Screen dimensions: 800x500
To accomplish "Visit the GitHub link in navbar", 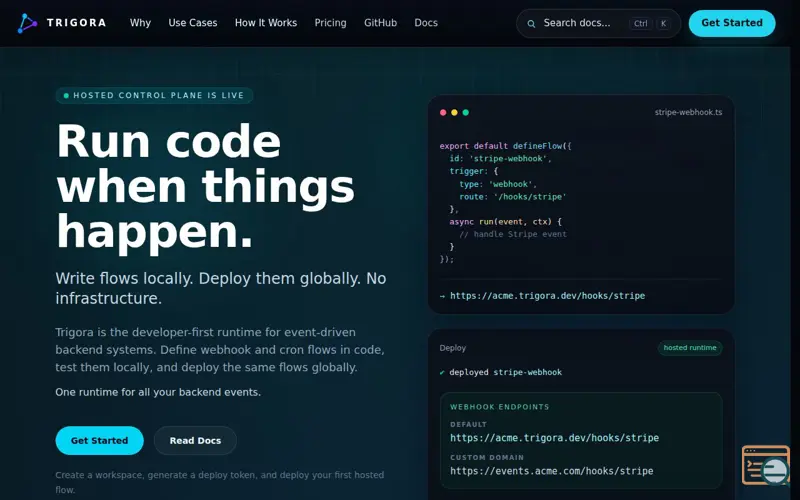I will click(x=380, y=23).
